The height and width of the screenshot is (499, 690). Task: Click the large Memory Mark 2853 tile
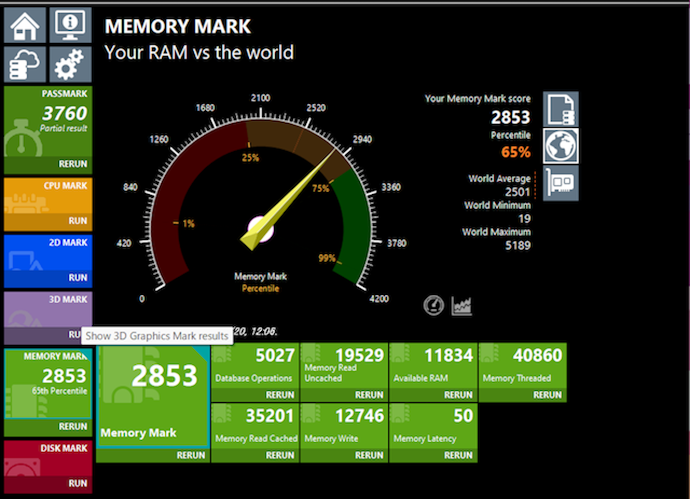pyautogui.click(x=153, y=396)
